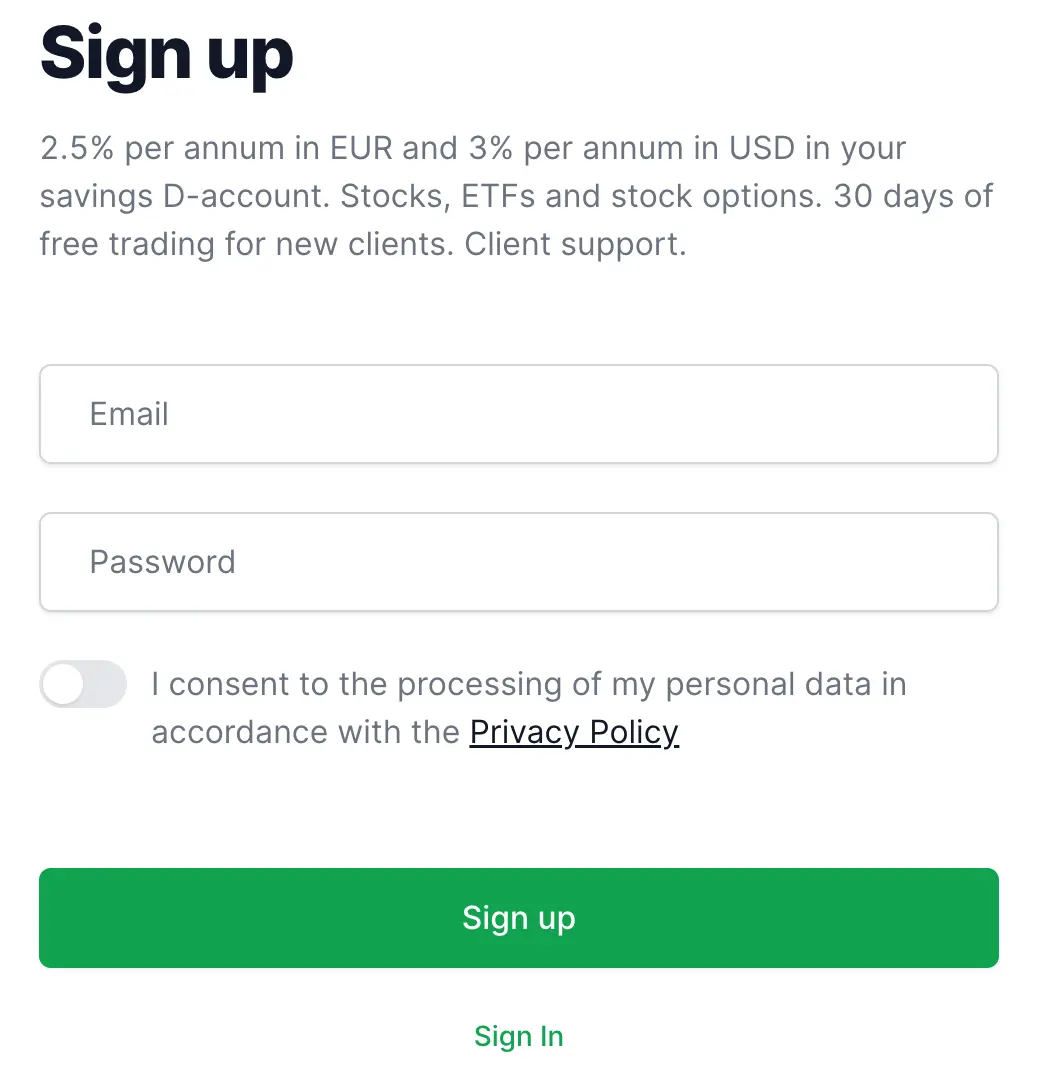Click the underlined Privacy Policy text
Screen dimensions: 1062x1092
[574, 732]
